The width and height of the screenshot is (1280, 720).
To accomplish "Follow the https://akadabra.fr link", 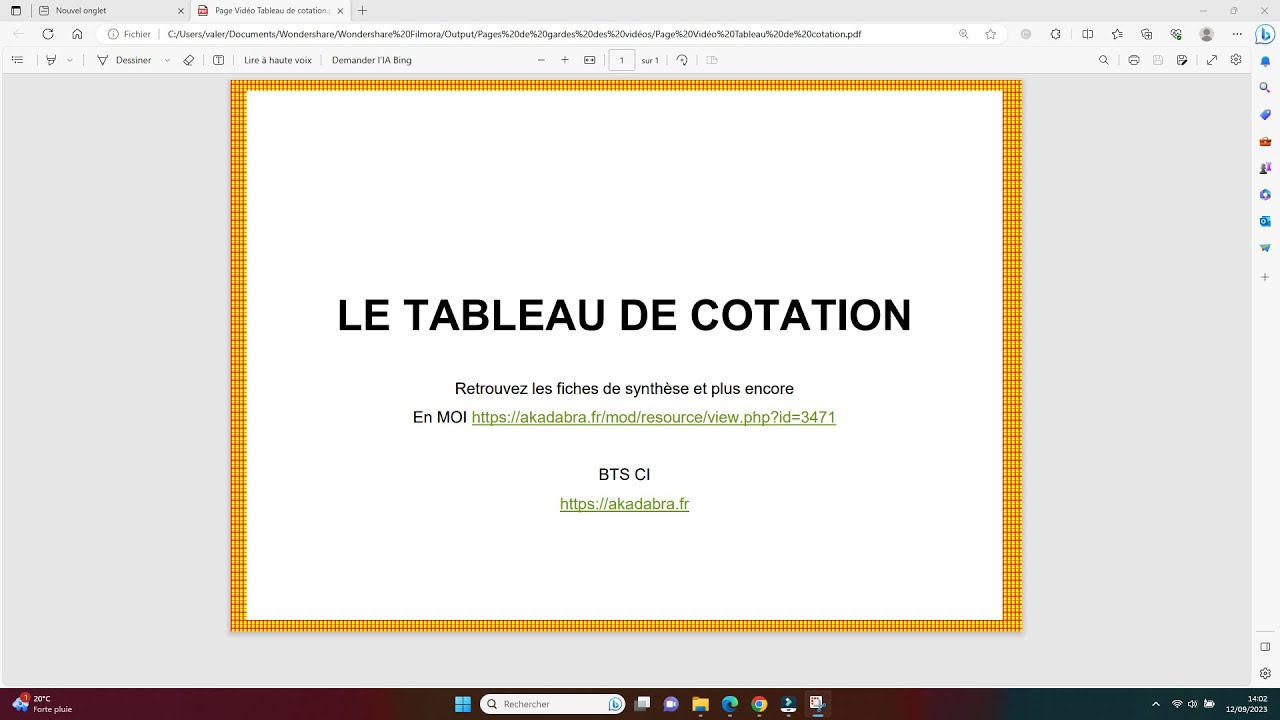I will (x=624, y=504).
